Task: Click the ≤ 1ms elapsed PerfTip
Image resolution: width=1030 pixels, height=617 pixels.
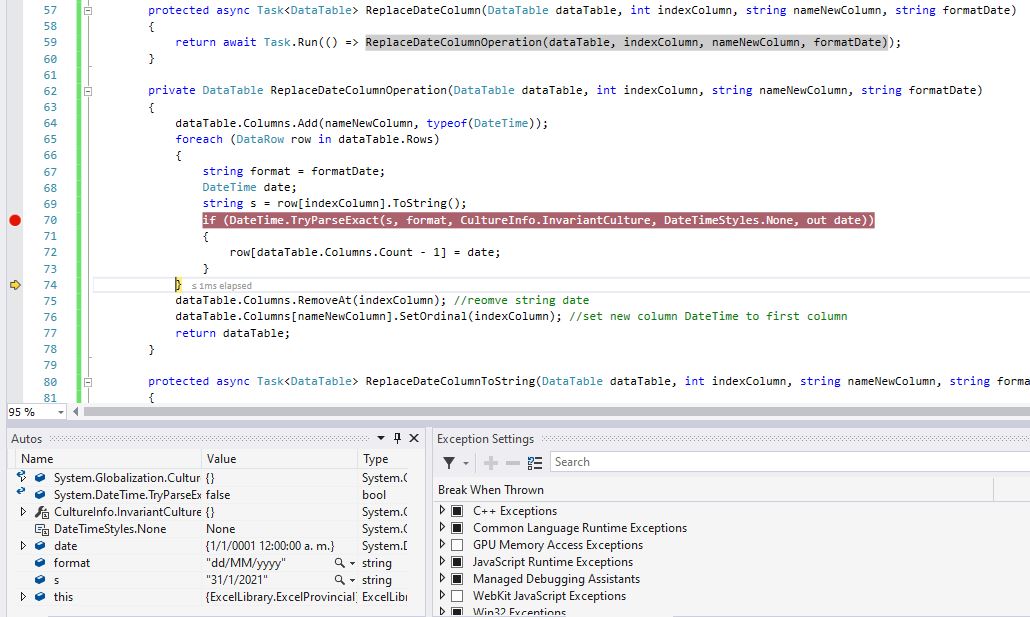Action: click(x=221, y=286)
